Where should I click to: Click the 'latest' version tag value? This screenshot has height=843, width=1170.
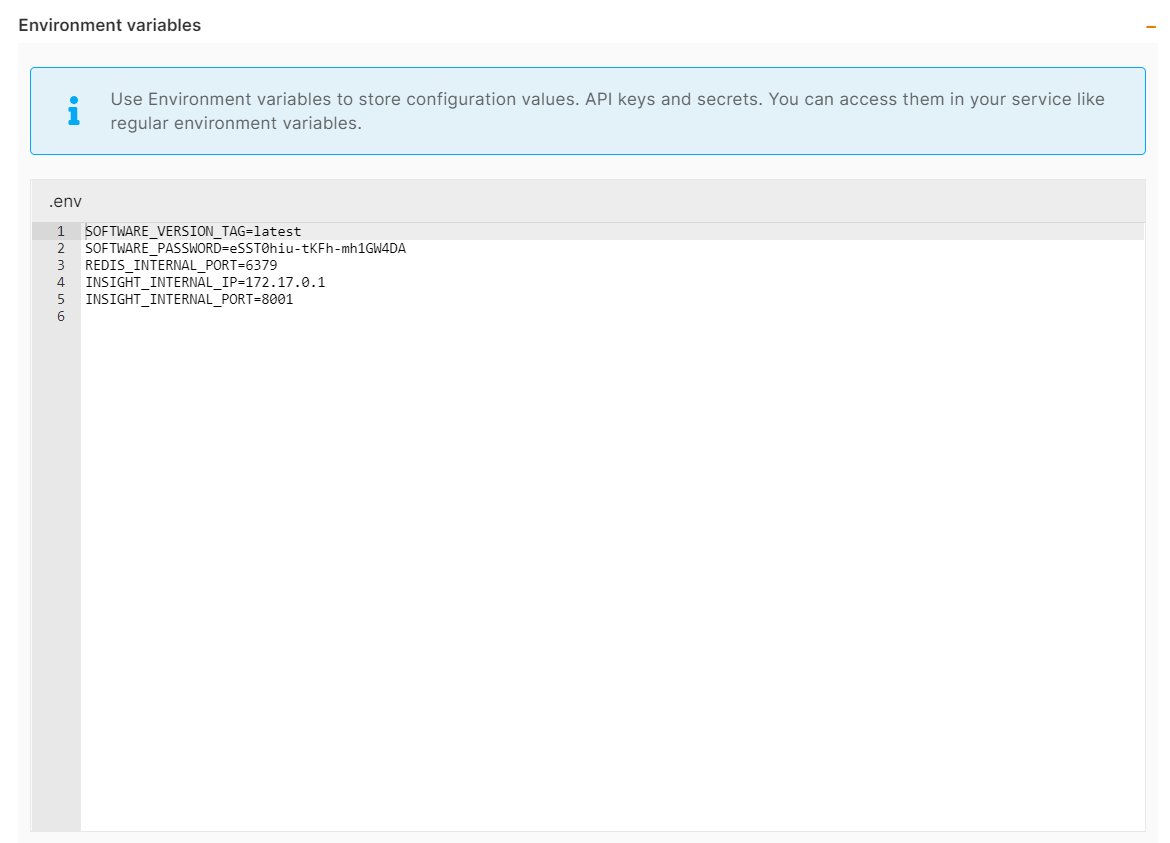277,231
